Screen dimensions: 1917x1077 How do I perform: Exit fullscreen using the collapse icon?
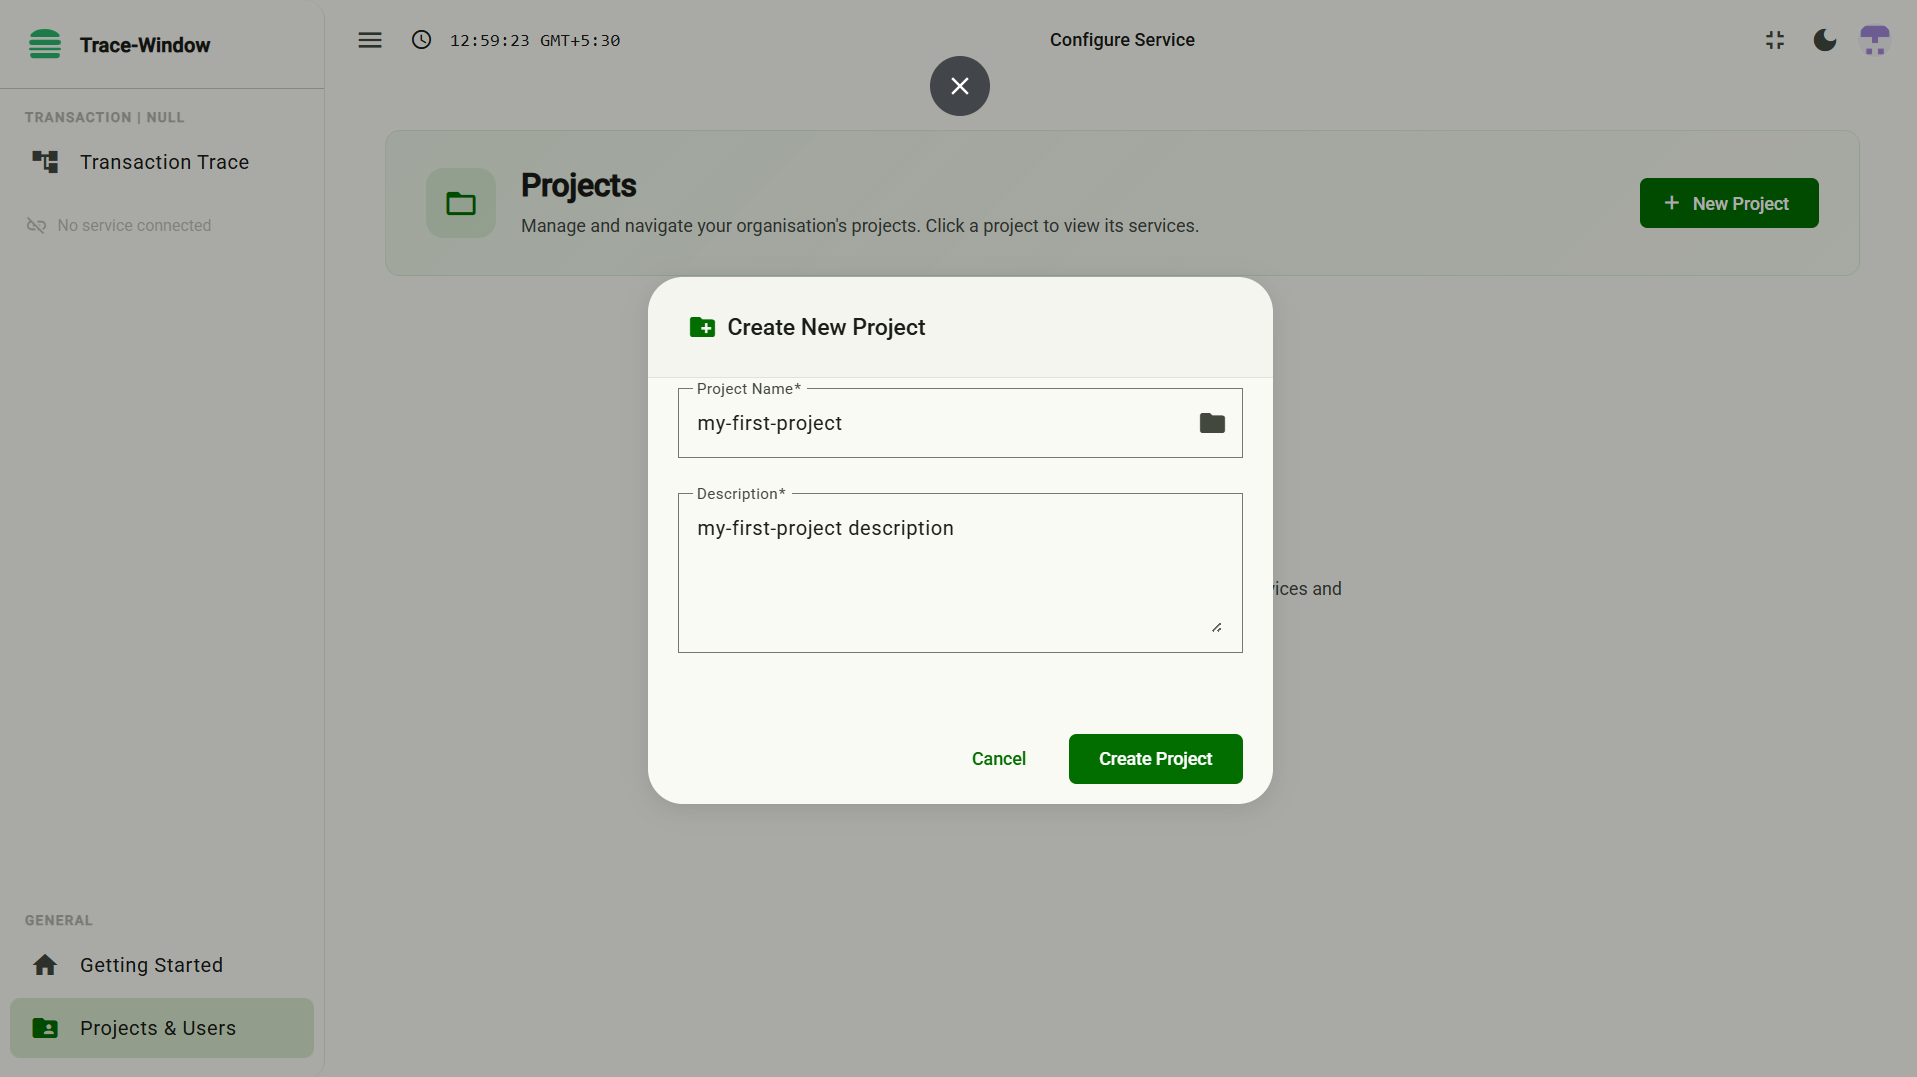coord(1775,40)
